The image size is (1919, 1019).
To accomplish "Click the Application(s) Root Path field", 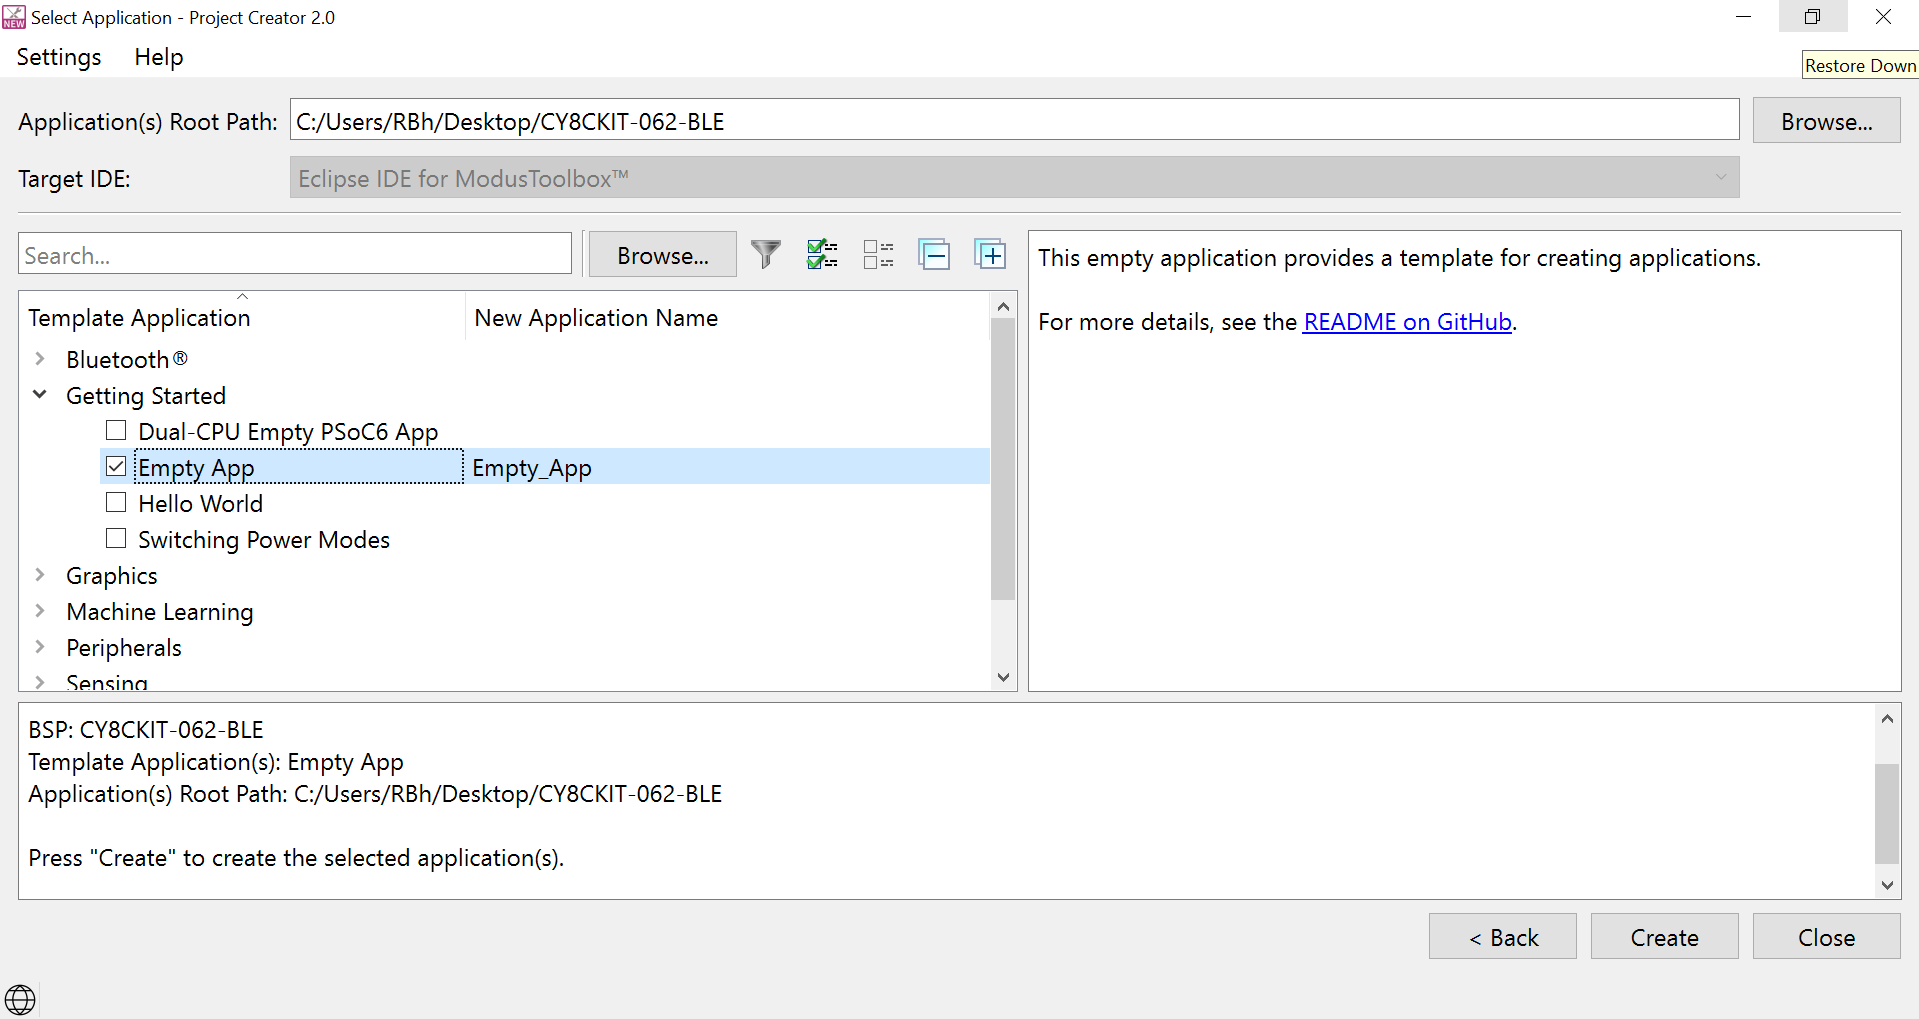I will coord(1014,120).
